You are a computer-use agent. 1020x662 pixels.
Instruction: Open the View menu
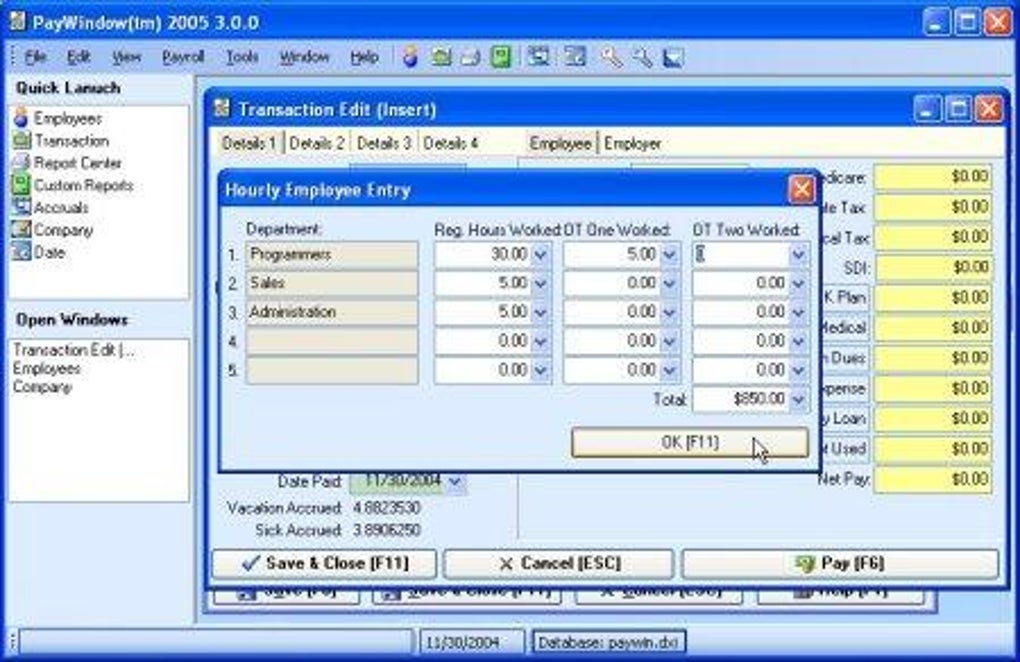click(126, 57)
